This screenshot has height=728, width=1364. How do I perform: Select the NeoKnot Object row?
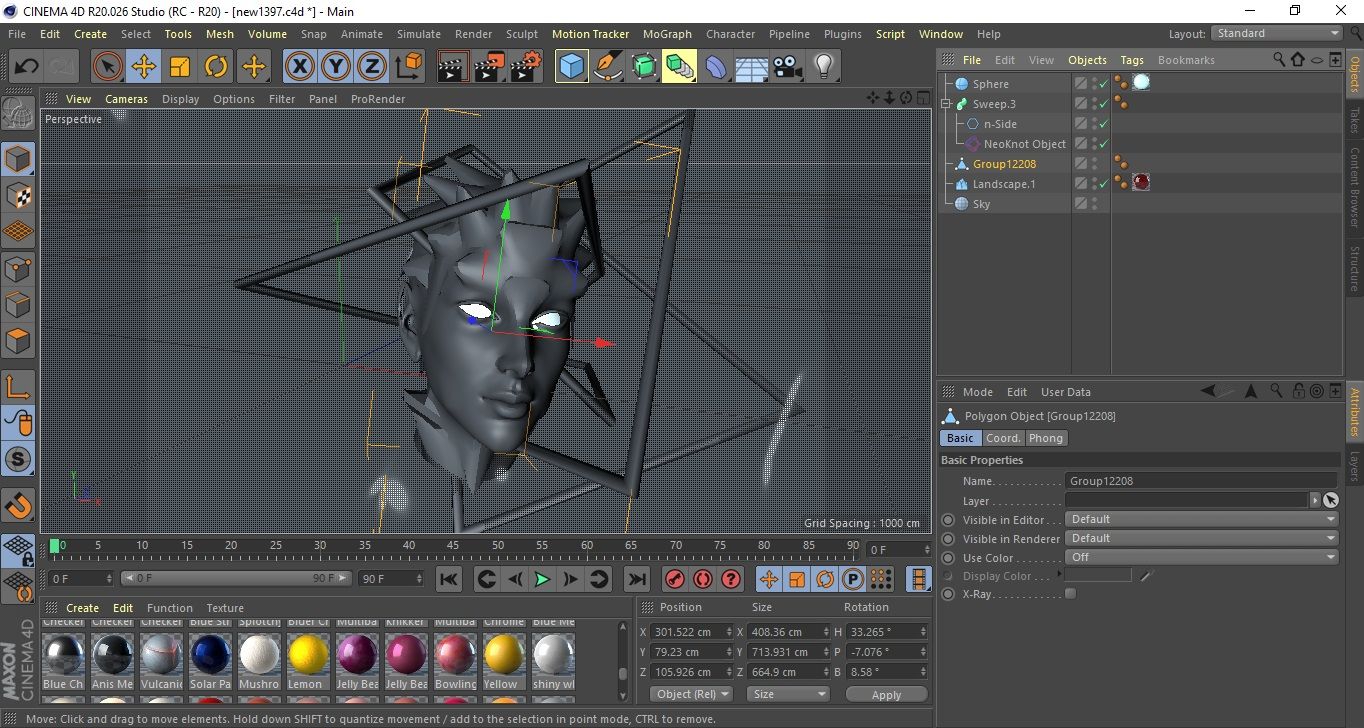tap(1024, 144)
